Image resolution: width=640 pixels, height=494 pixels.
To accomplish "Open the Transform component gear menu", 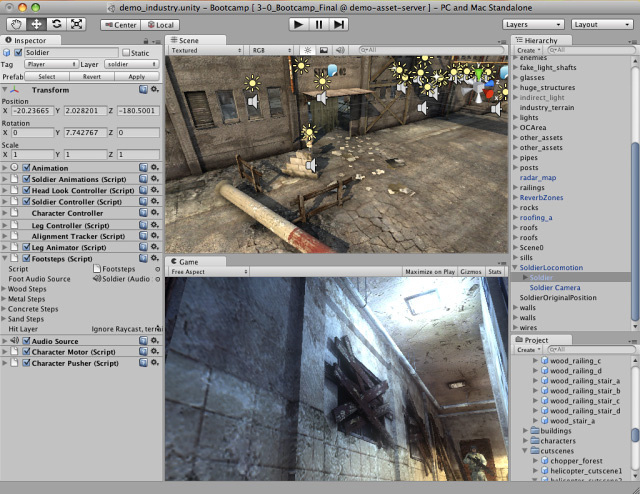I will point(155,88).
